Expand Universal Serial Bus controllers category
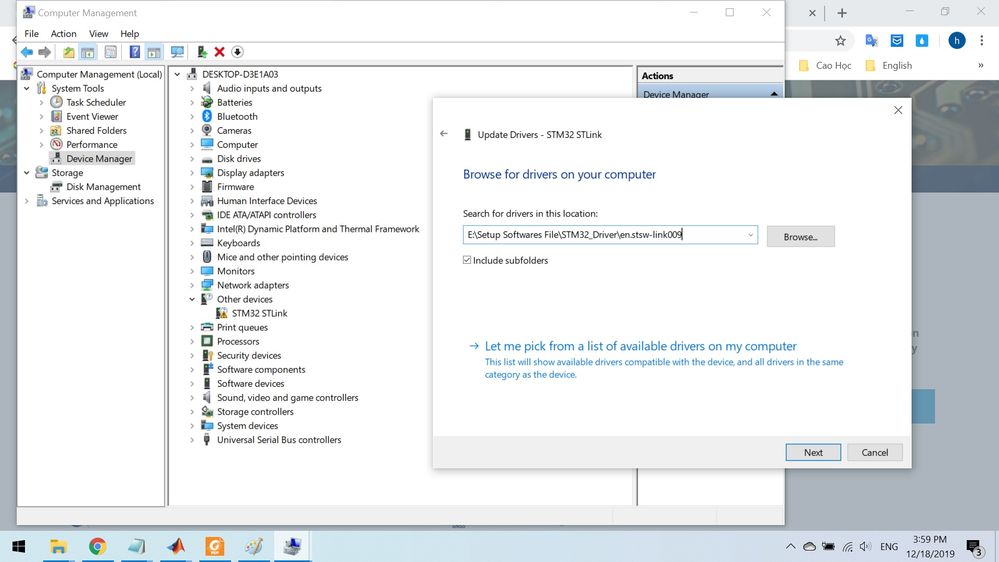The width and height of the screenshot is (999, 562). (192, 440)
